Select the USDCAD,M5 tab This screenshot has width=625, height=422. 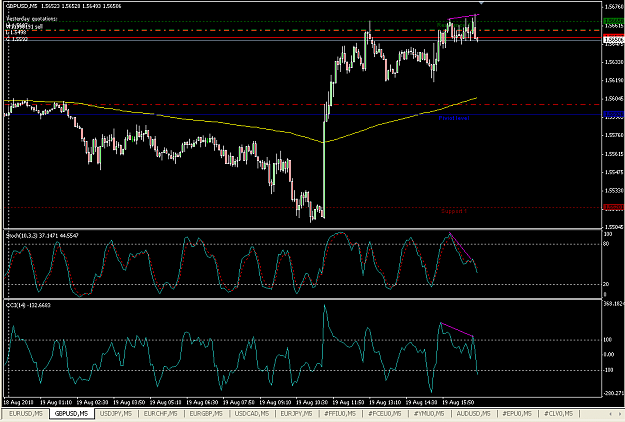pos(252,414)
